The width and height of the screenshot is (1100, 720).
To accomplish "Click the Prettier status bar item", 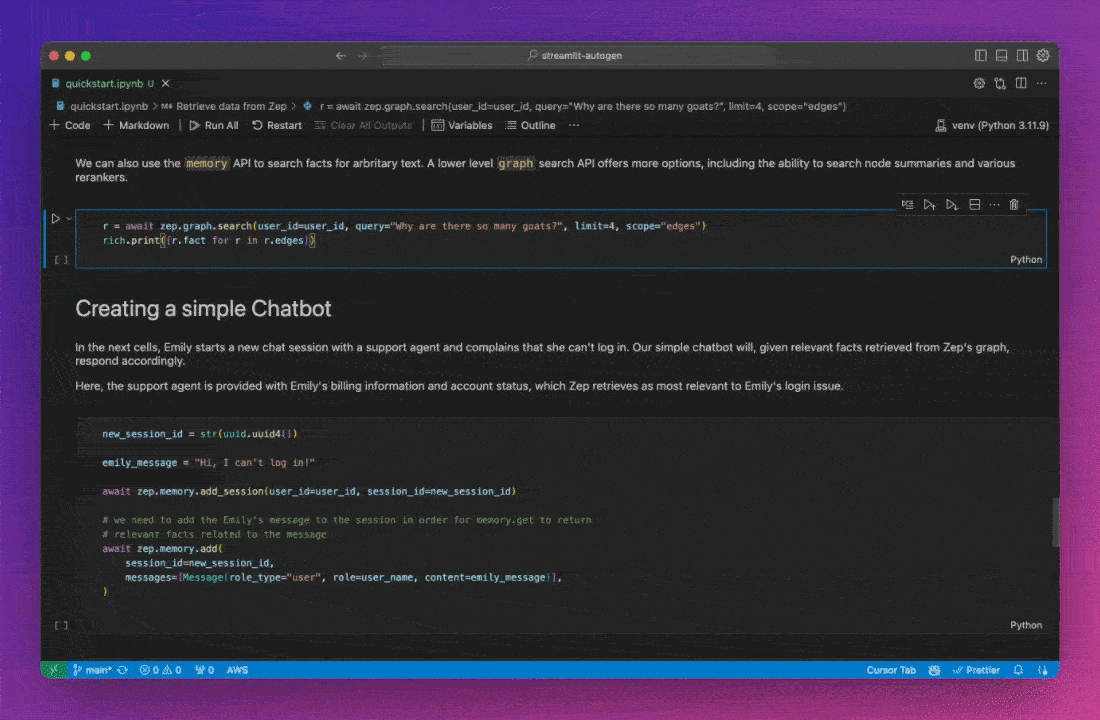I will [x=976, y=670].
